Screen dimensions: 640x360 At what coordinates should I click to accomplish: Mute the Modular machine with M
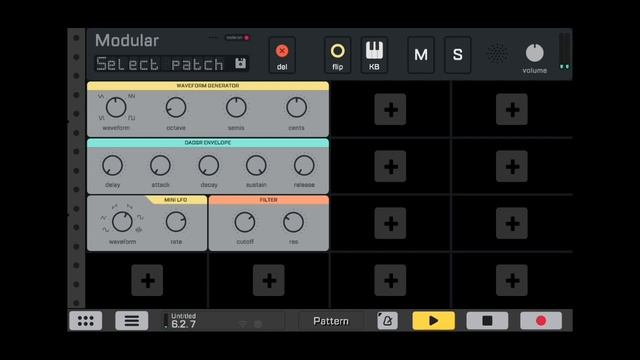(421, 55)
